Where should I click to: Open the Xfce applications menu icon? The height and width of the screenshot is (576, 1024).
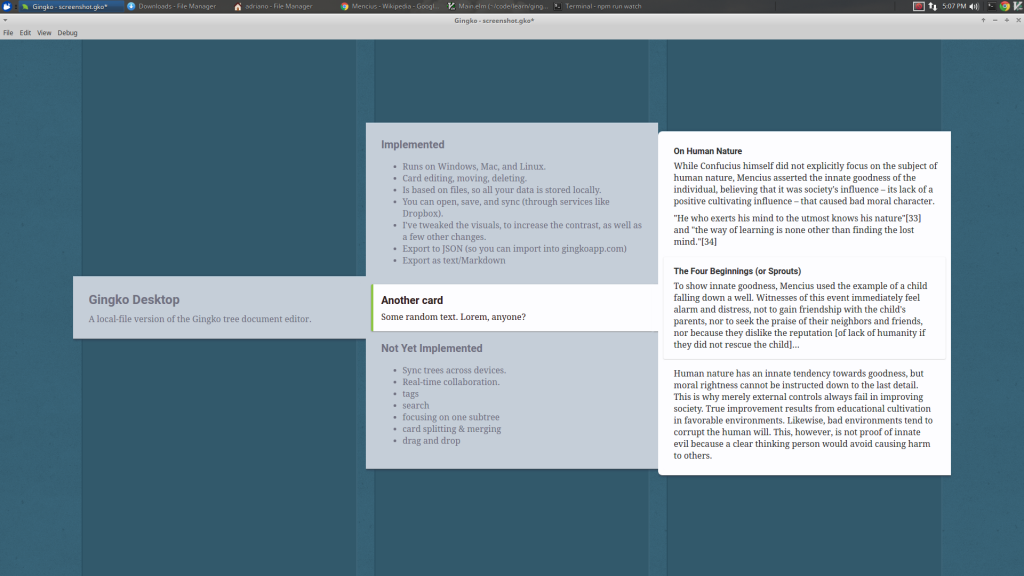pos(7,6)
